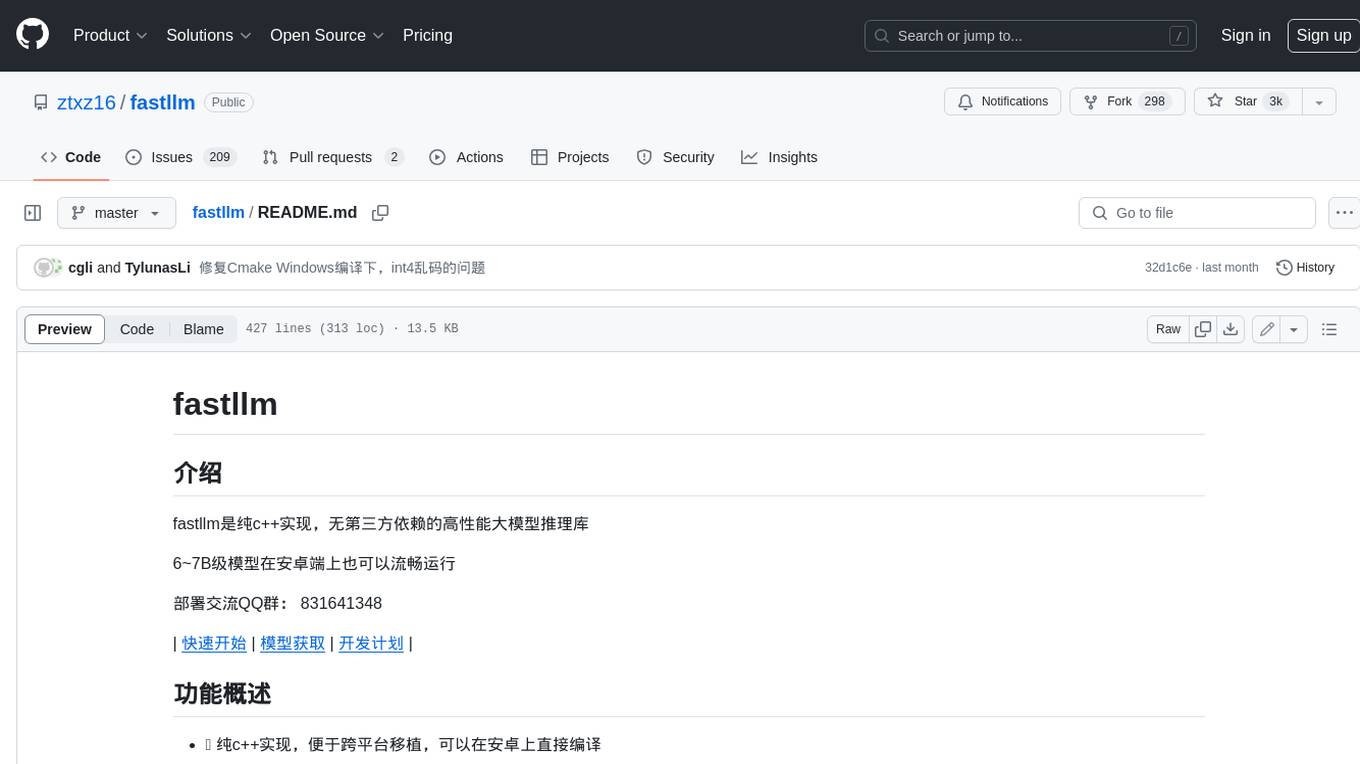
Task: Open the Raw file view
Action: [1168, 329]
